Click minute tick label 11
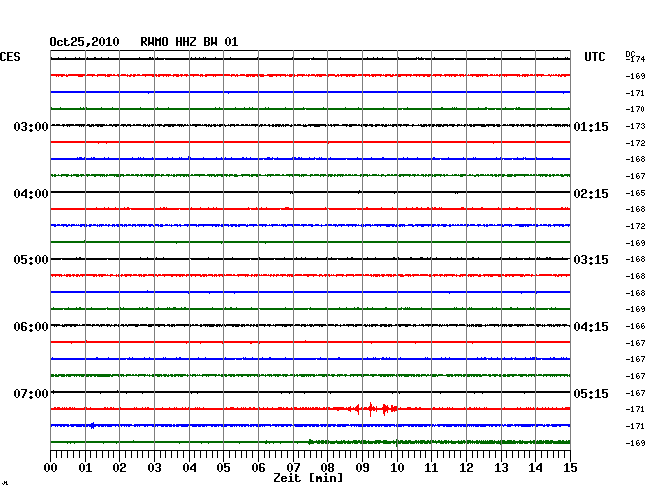Viewport: 650px width, 494px height. coord(431,468)
